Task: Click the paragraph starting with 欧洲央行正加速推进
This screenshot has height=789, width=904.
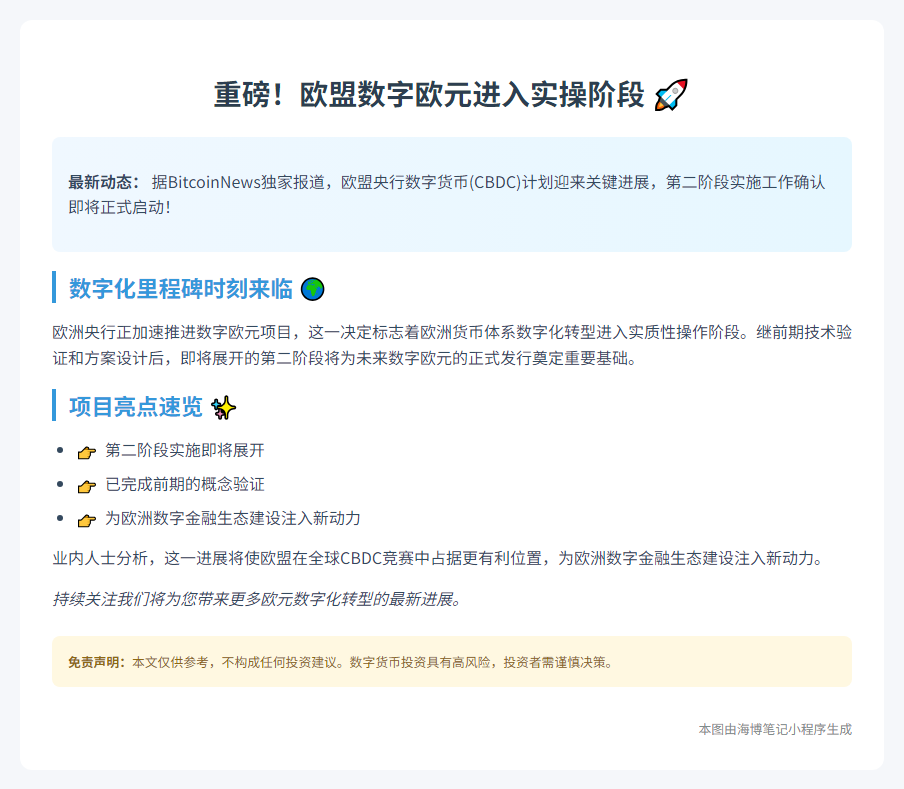Action: pos(451,345)
